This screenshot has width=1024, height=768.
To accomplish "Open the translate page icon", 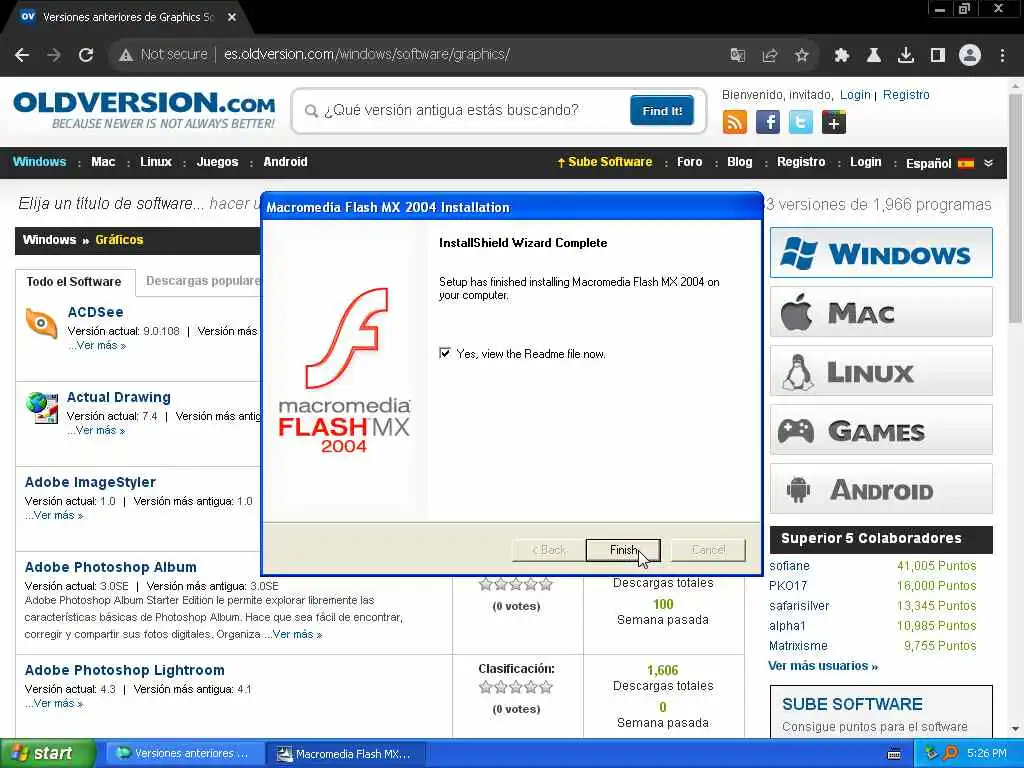I will coord(738,55).
